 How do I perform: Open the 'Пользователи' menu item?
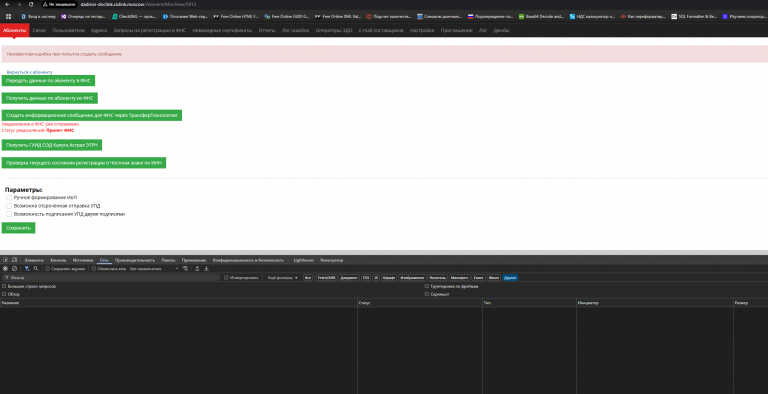68,30
